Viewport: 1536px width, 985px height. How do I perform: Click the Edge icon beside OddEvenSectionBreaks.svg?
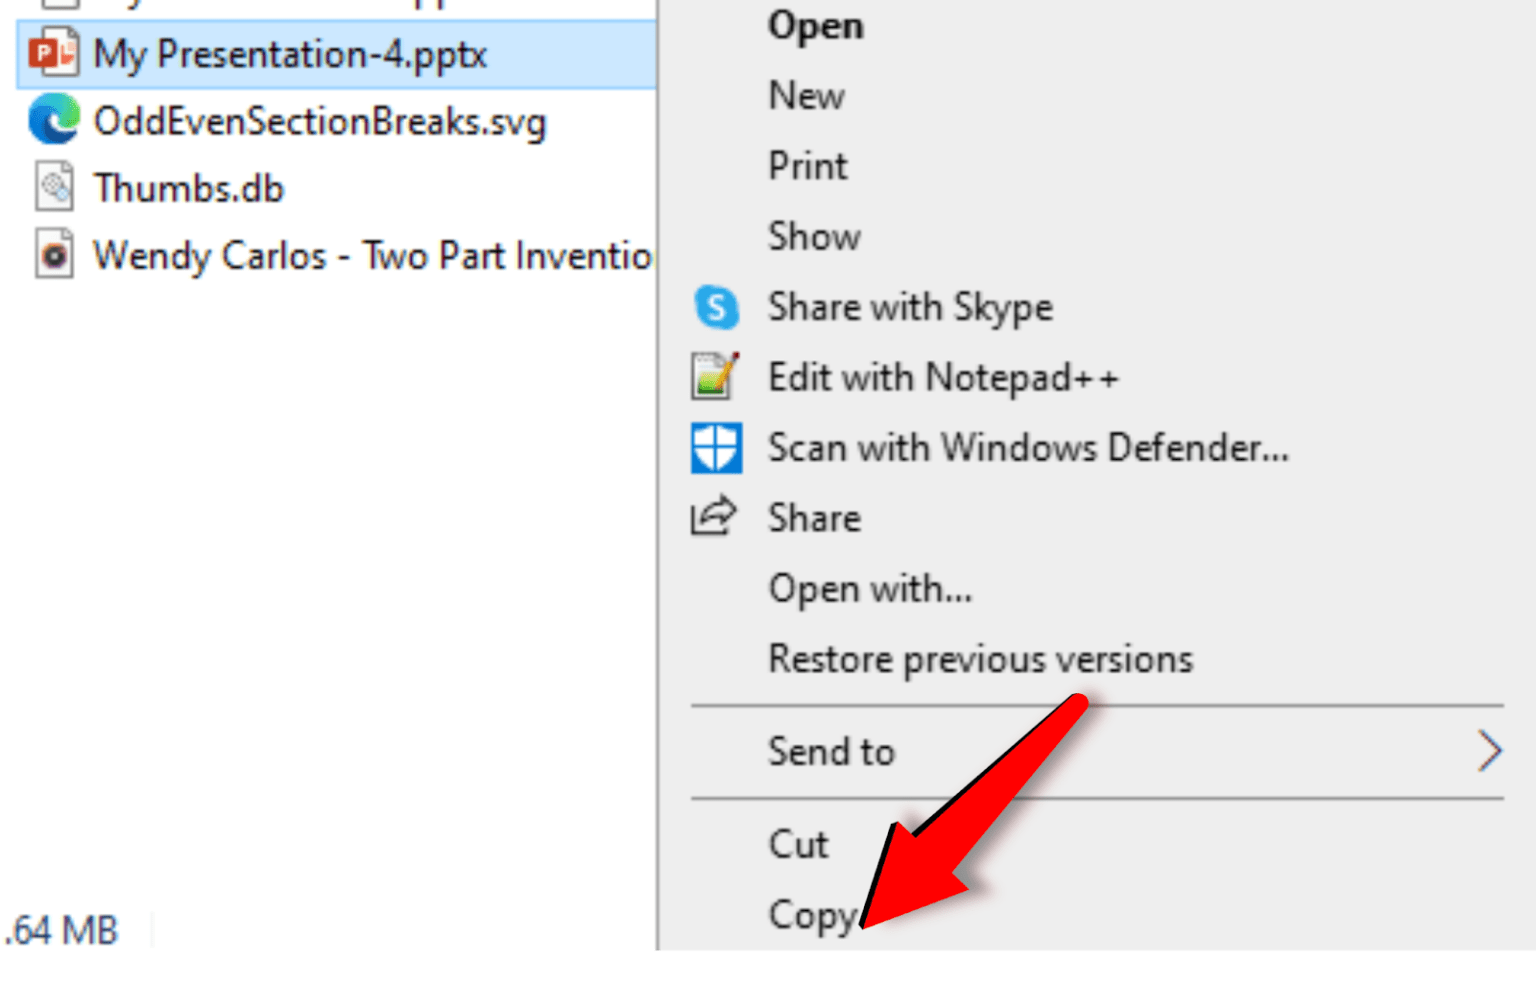click(53, 120)
